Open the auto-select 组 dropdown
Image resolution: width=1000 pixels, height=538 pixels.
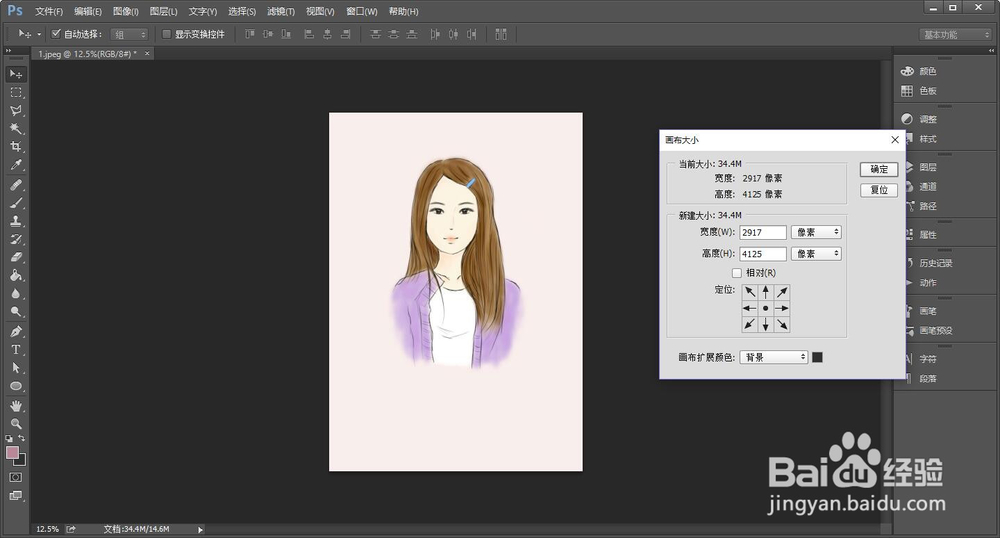pos(129,34)
